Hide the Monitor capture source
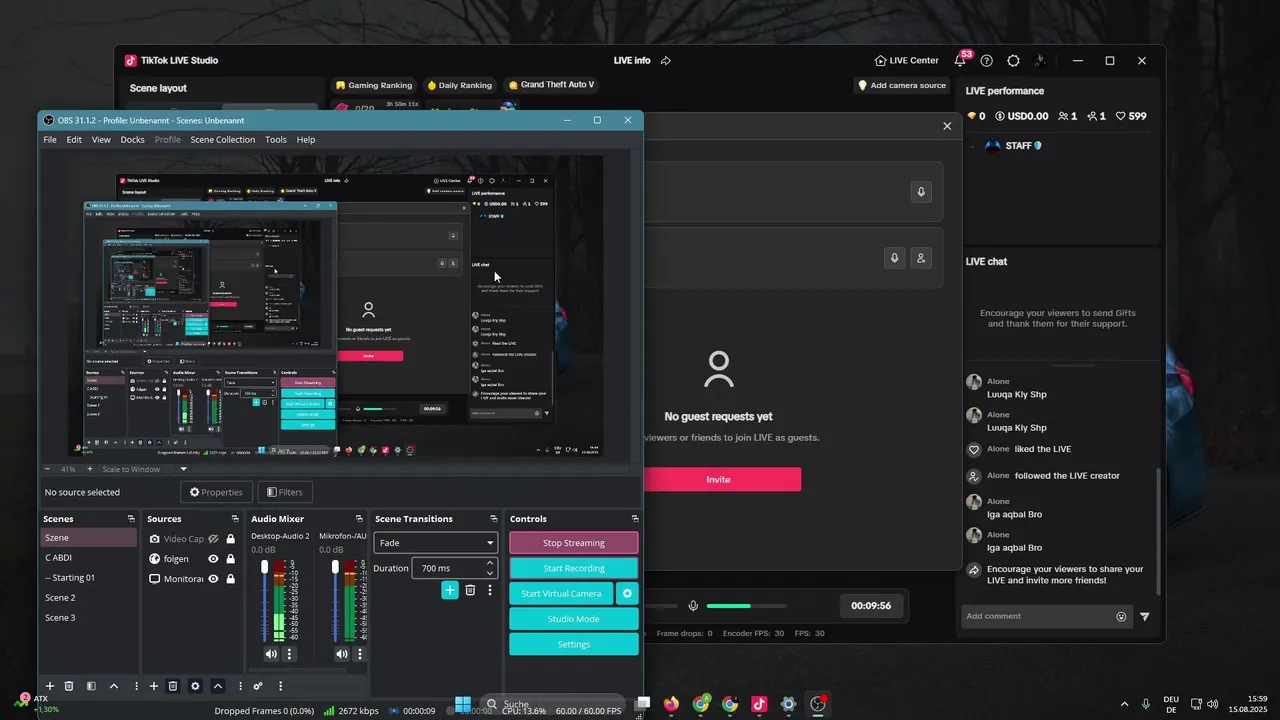 213,579
